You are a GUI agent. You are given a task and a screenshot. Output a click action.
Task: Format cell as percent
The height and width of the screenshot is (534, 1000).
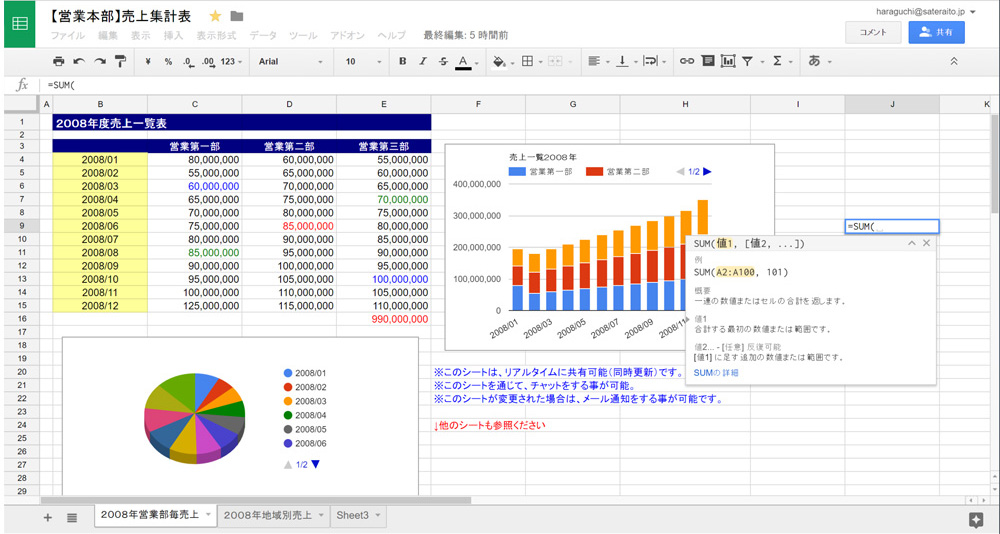coord(168,62)
